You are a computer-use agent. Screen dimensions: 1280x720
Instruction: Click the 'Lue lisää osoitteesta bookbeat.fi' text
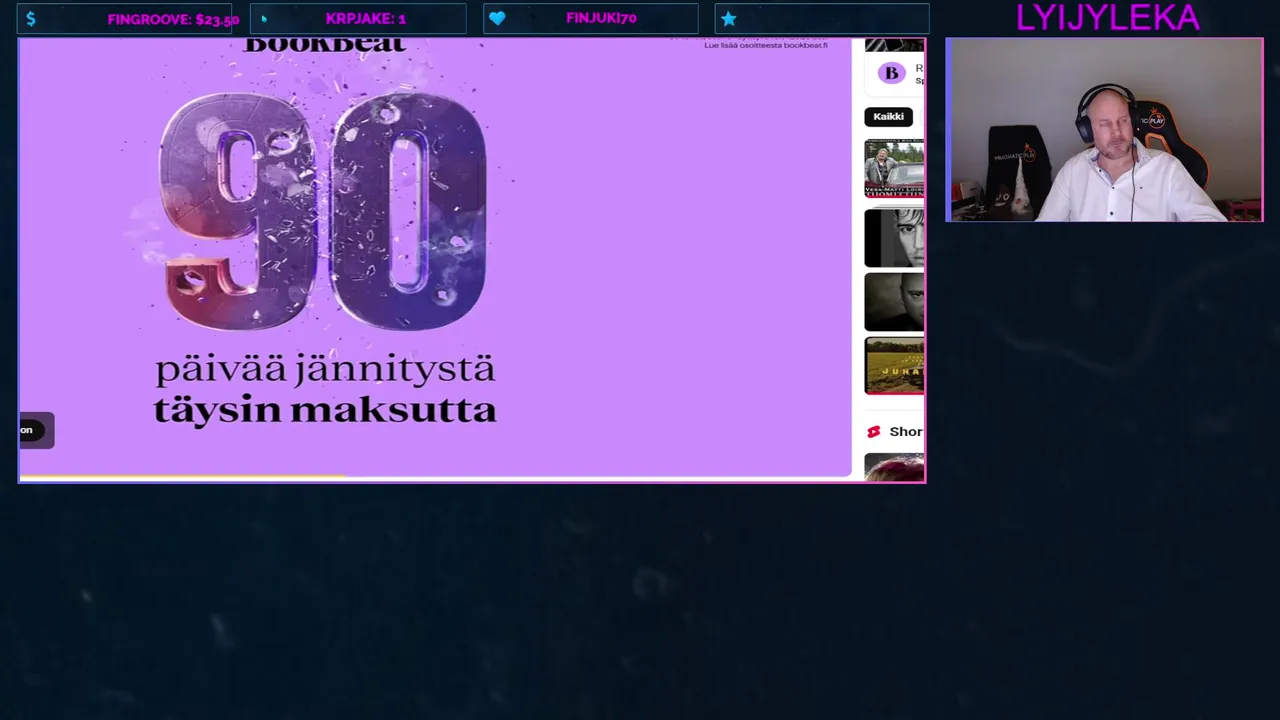click(766, 45)
